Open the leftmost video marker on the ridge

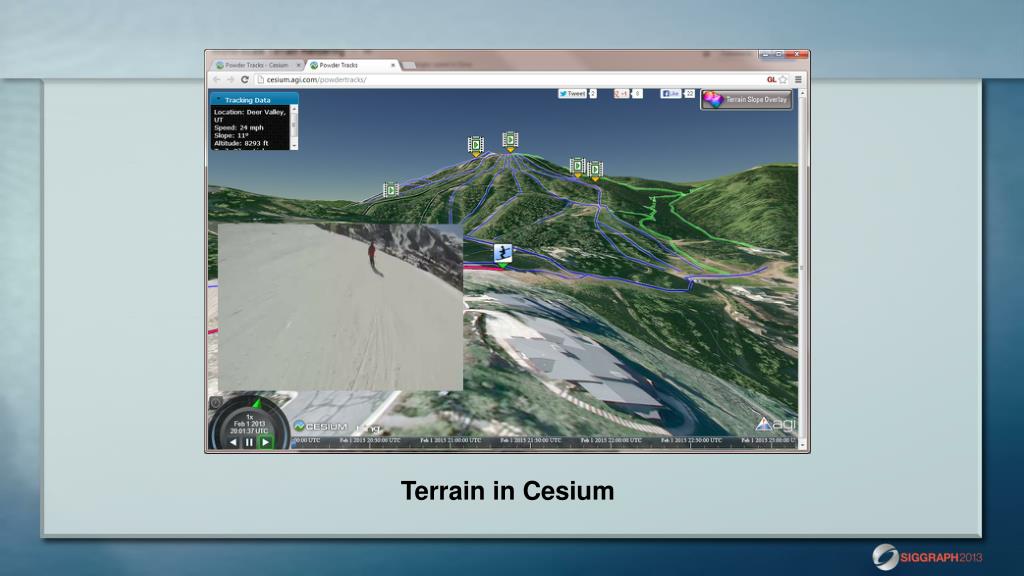point(391,190)
